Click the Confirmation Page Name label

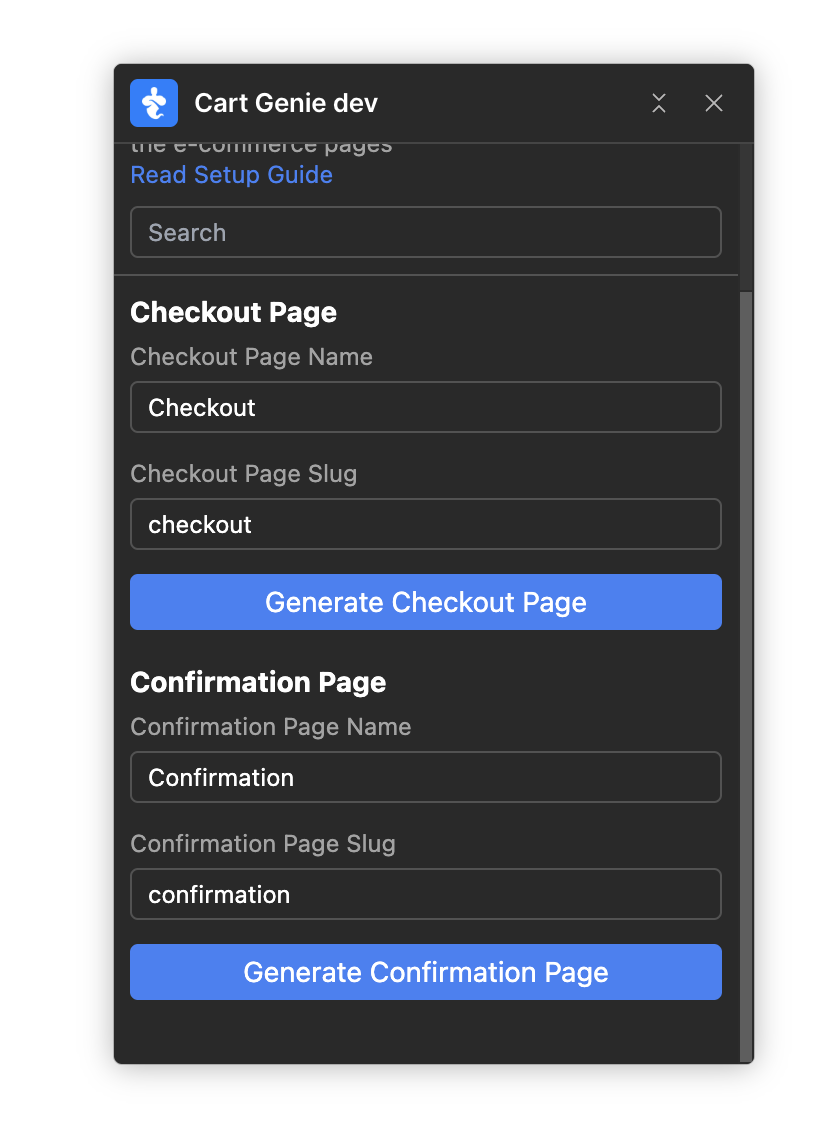point(270,727)
